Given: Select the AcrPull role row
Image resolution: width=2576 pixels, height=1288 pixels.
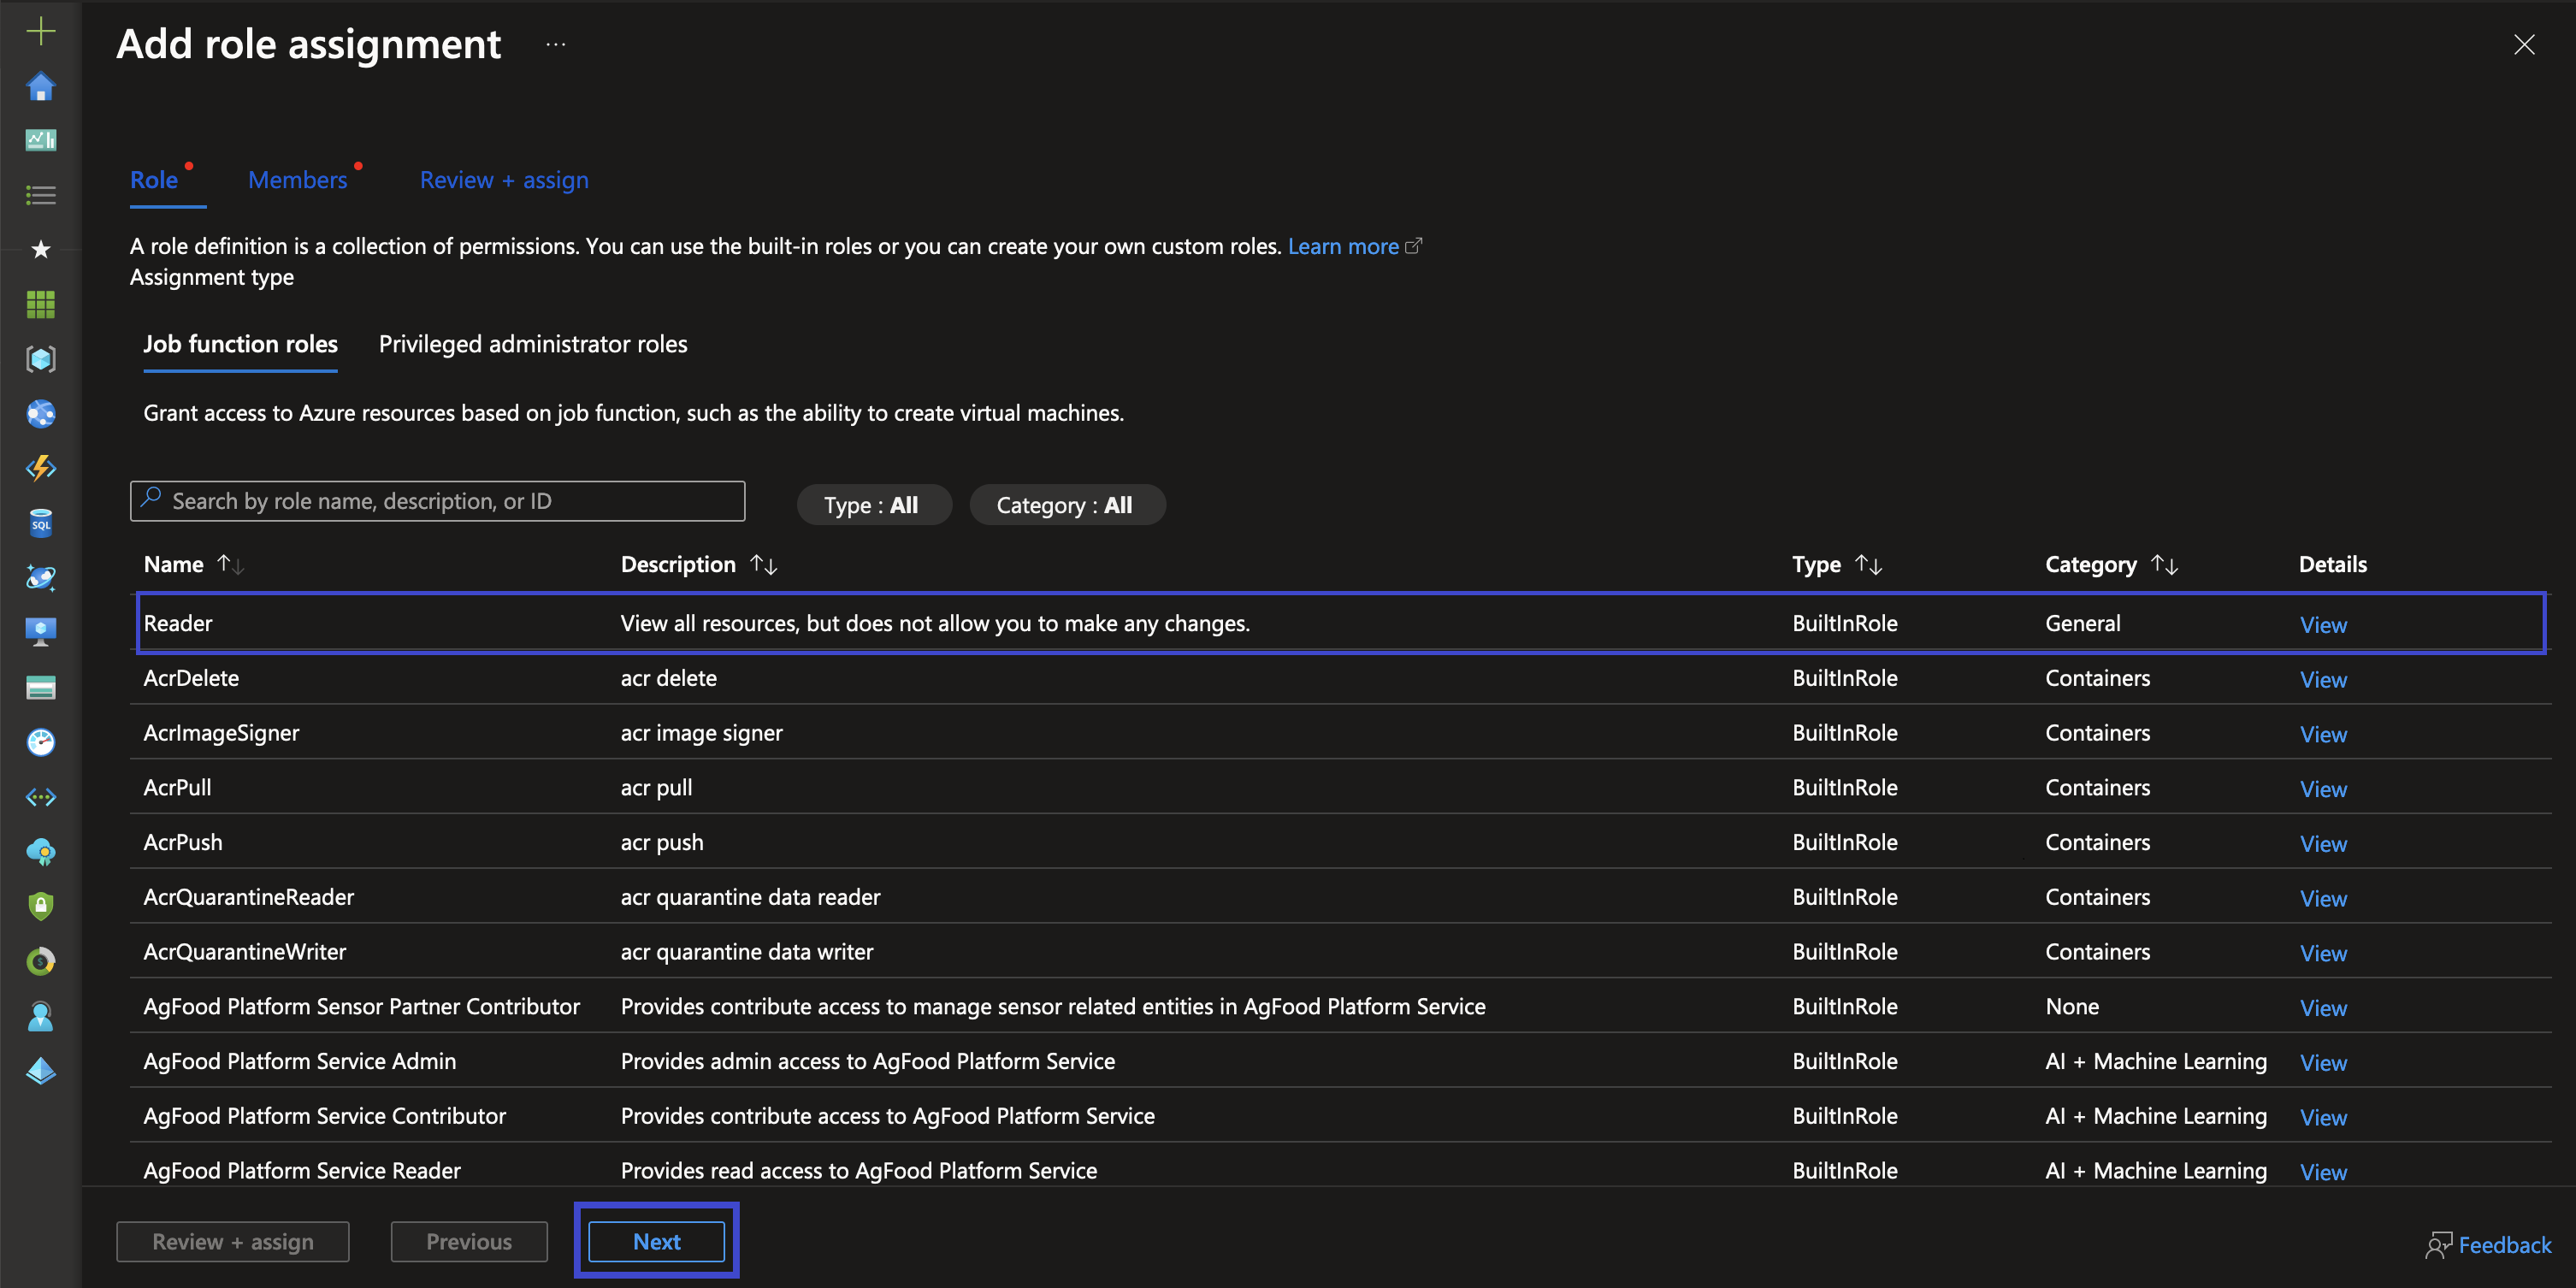Looking at the screenshot, I should [700, 787].
